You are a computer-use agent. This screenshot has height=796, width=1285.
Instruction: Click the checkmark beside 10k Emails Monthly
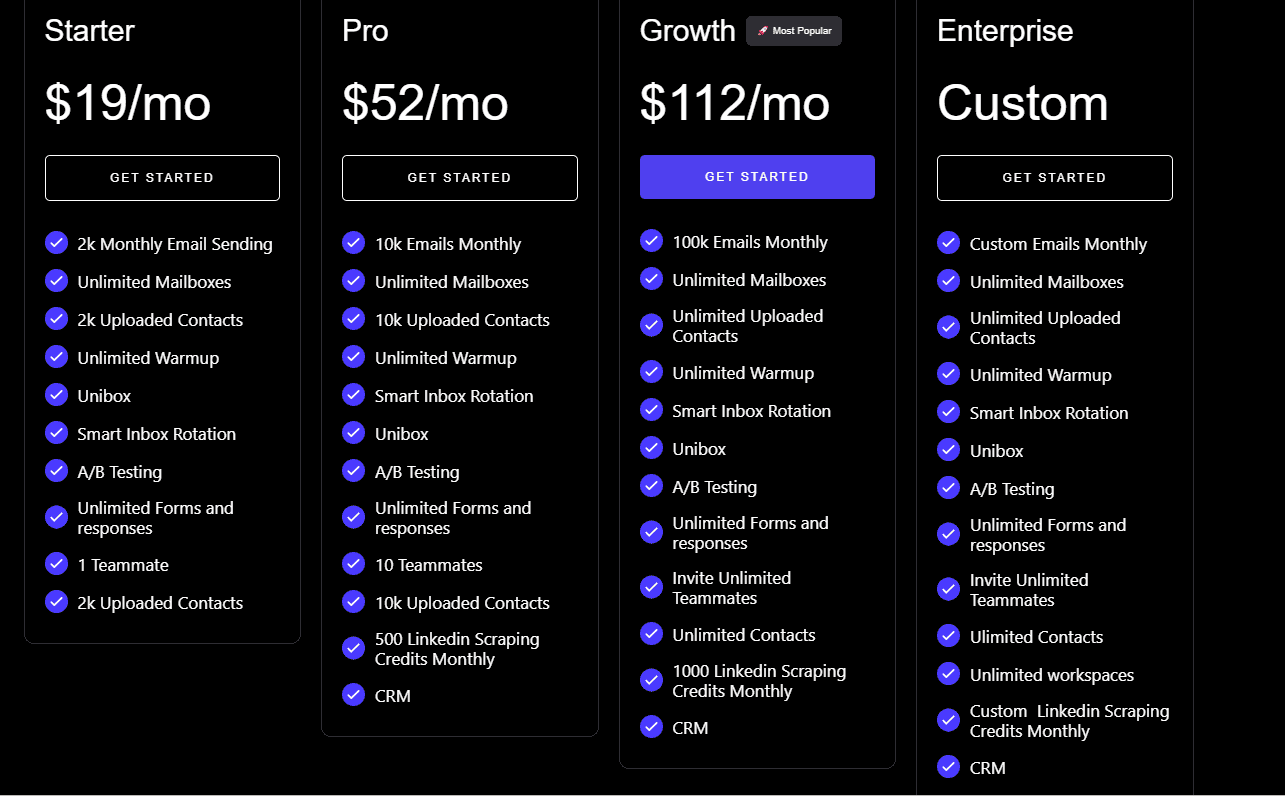pyautogui.click(x=353, y=243)
